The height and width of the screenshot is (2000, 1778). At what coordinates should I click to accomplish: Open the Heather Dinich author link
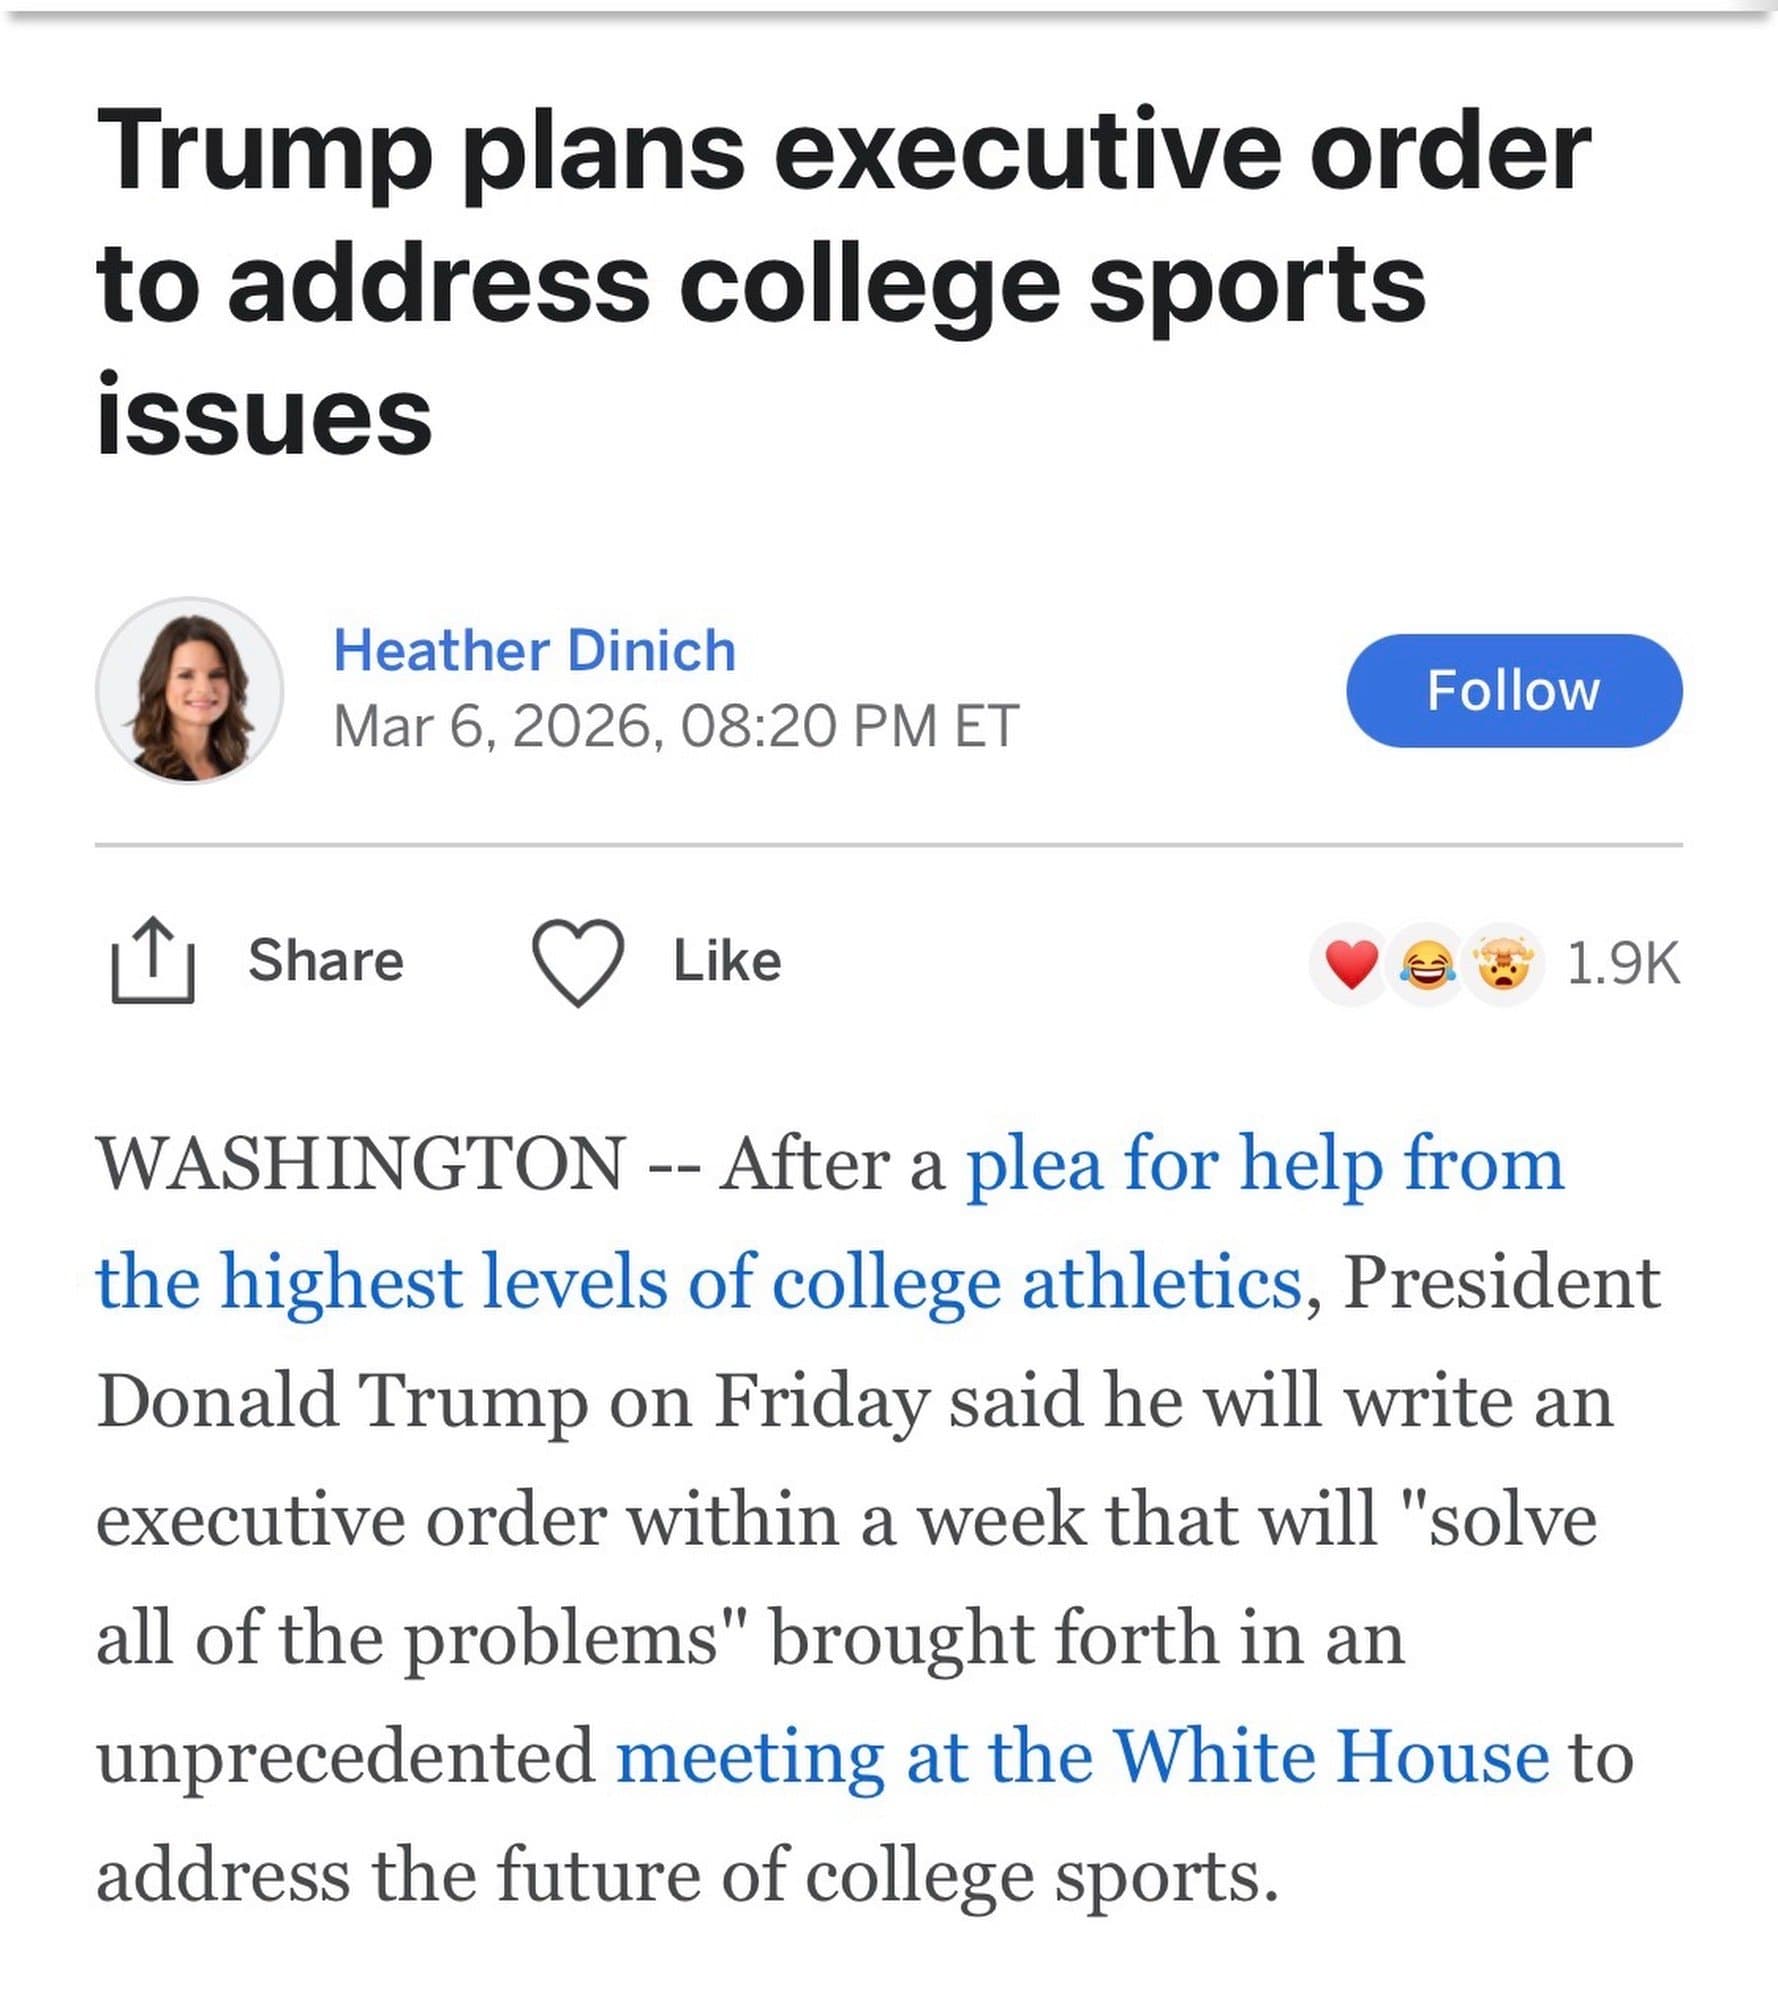[534, 651]
